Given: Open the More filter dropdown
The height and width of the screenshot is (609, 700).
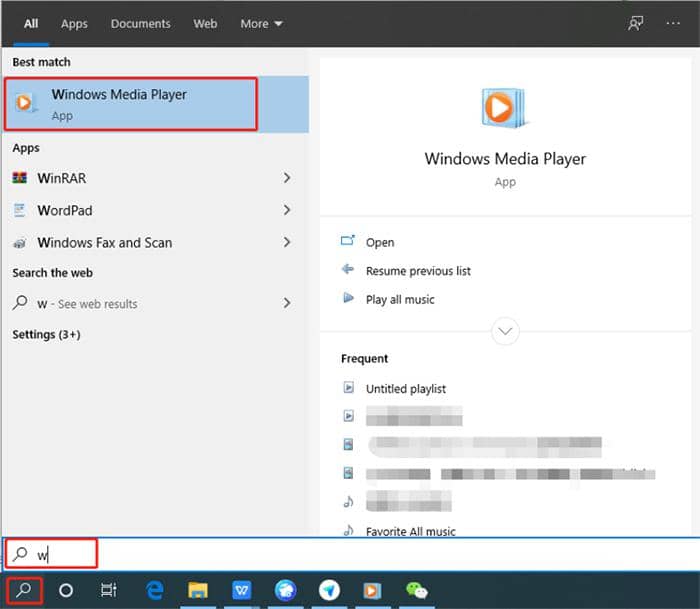Looking at the screenshot, I should tap(262, 24).
